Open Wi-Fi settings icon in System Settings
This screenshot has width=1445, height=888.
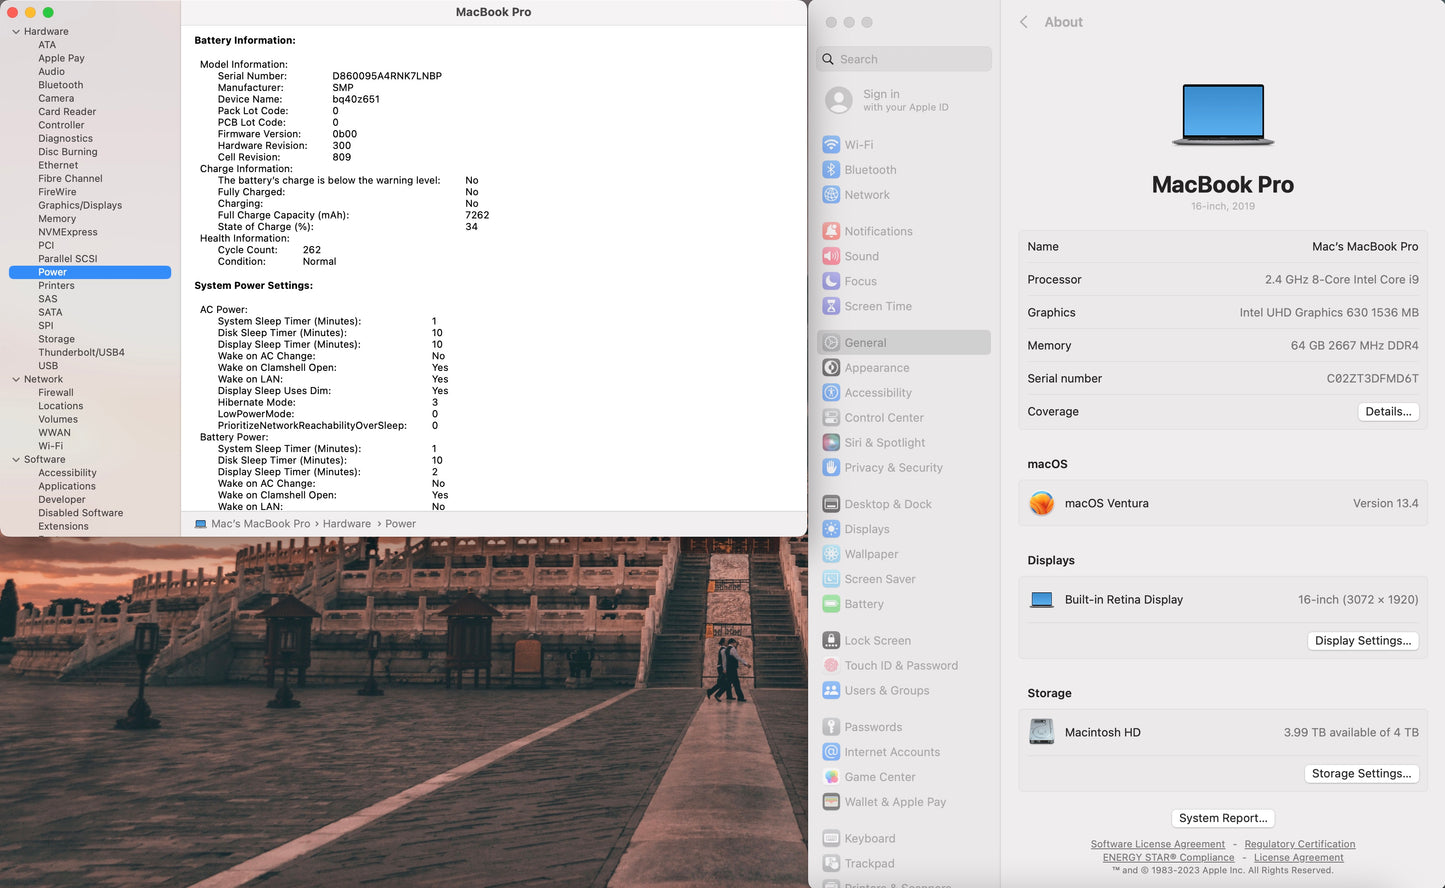tap(831, 145)
